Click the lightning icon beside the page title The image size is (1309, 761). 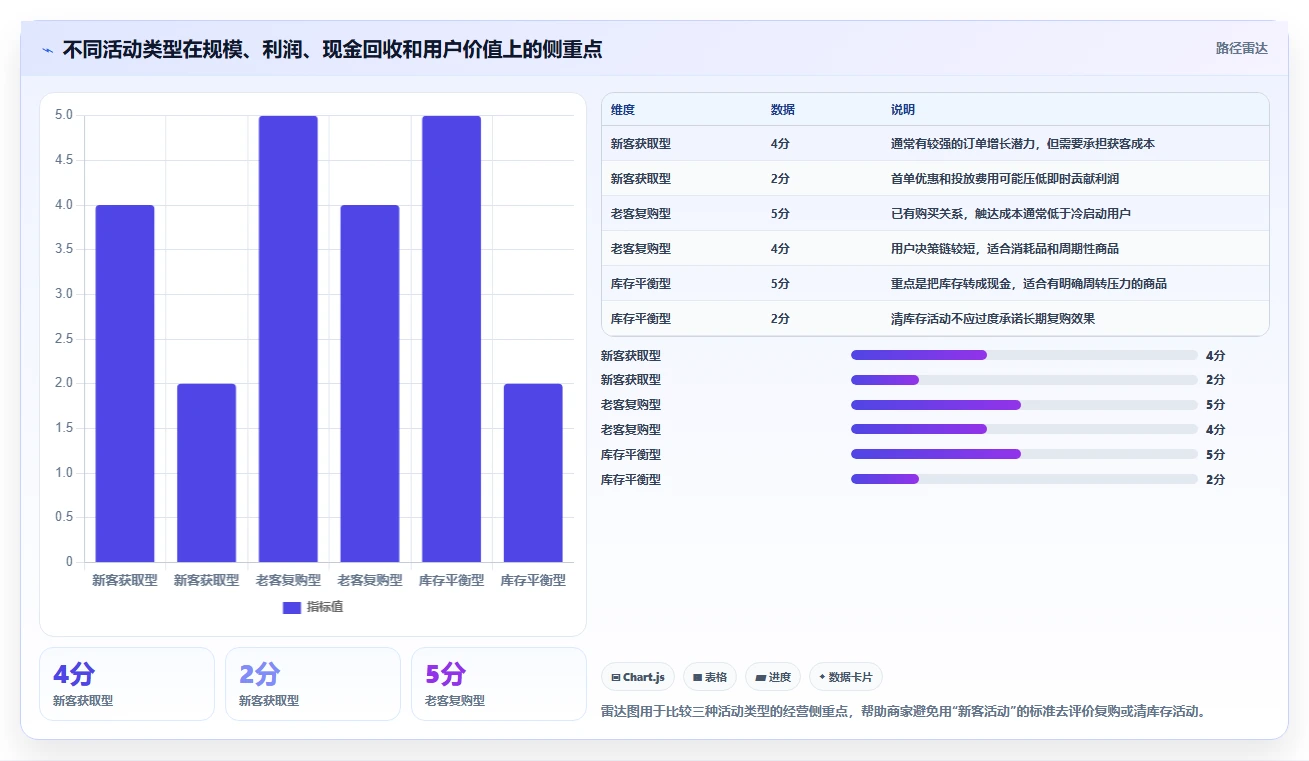tap(48, 50)
